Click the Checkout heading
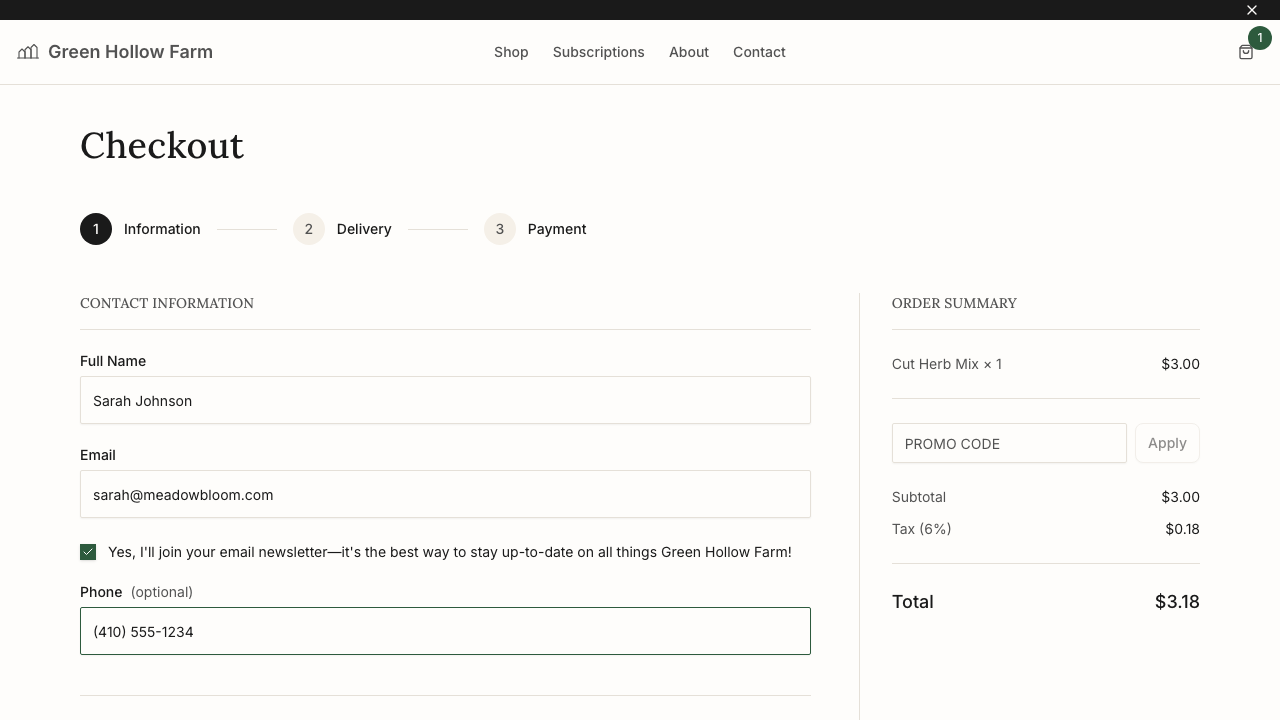Screen dimensions: 1280x720 162,146
